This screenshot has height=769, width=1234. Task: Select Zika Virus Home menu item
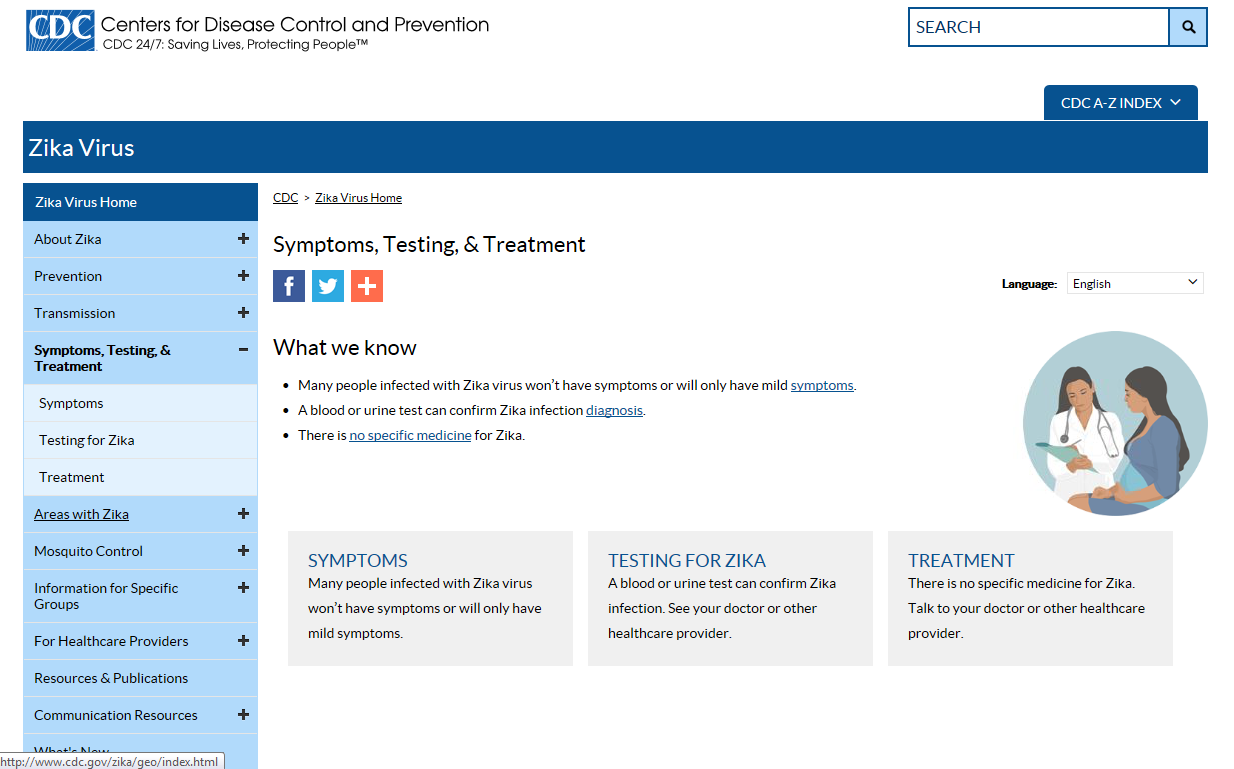(x=86, y=202)
